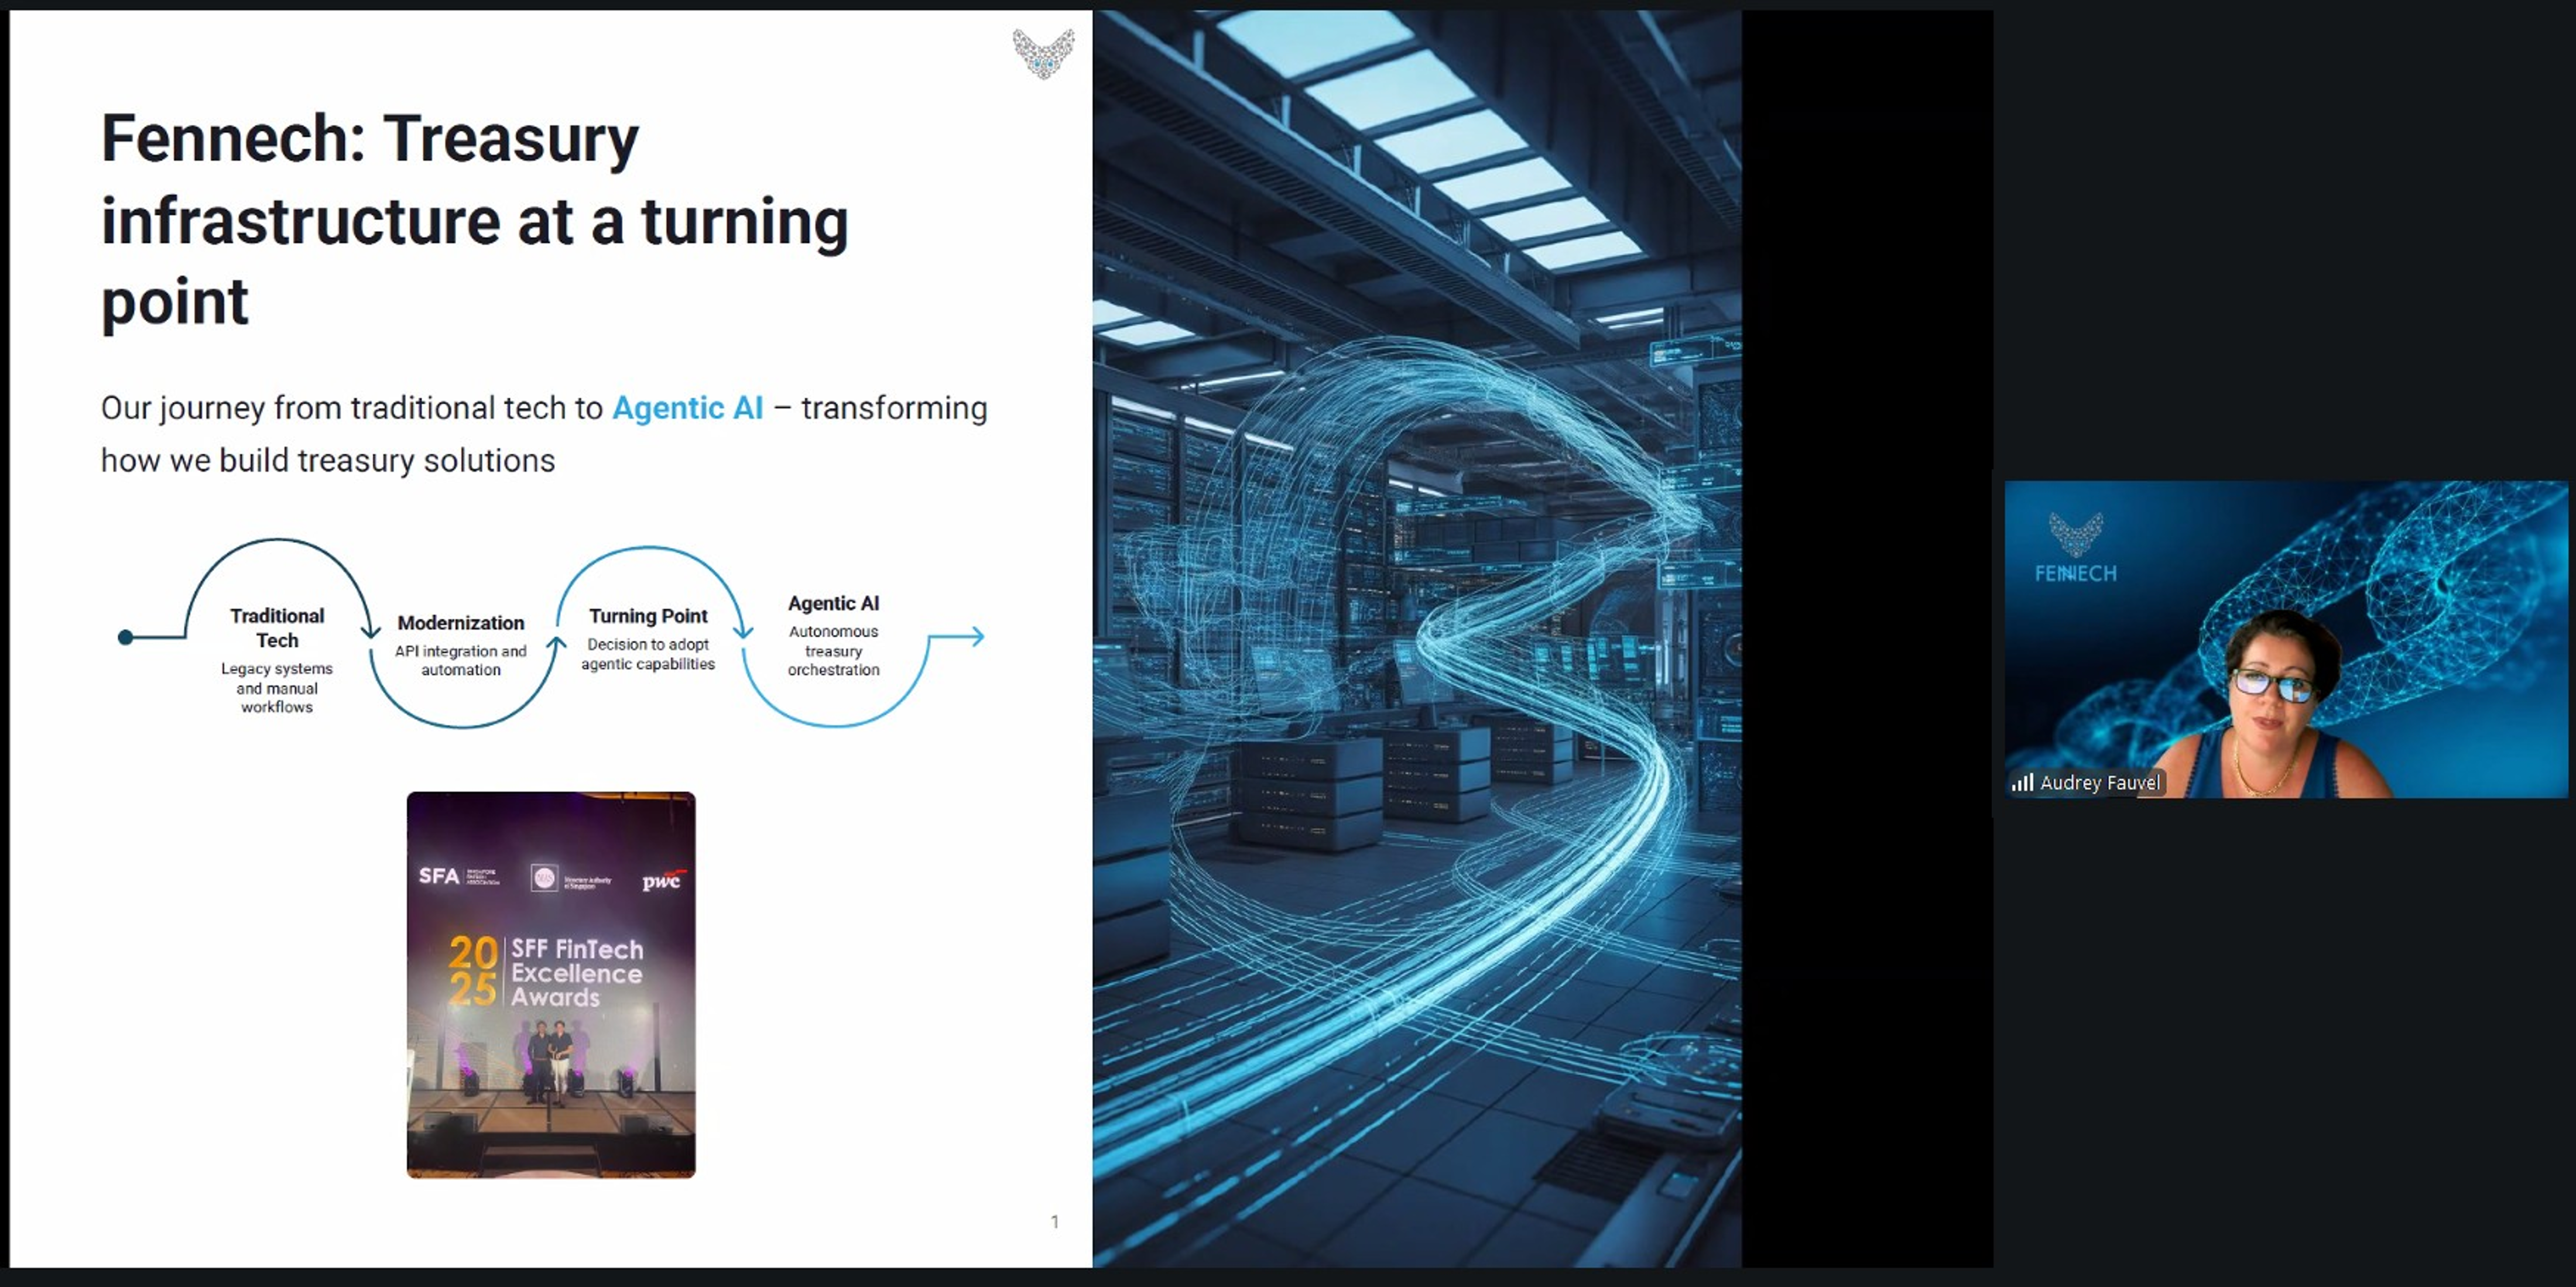Click the starting dot of journey timeline
Screen dimensions: 2576x1287
point(125,637)
